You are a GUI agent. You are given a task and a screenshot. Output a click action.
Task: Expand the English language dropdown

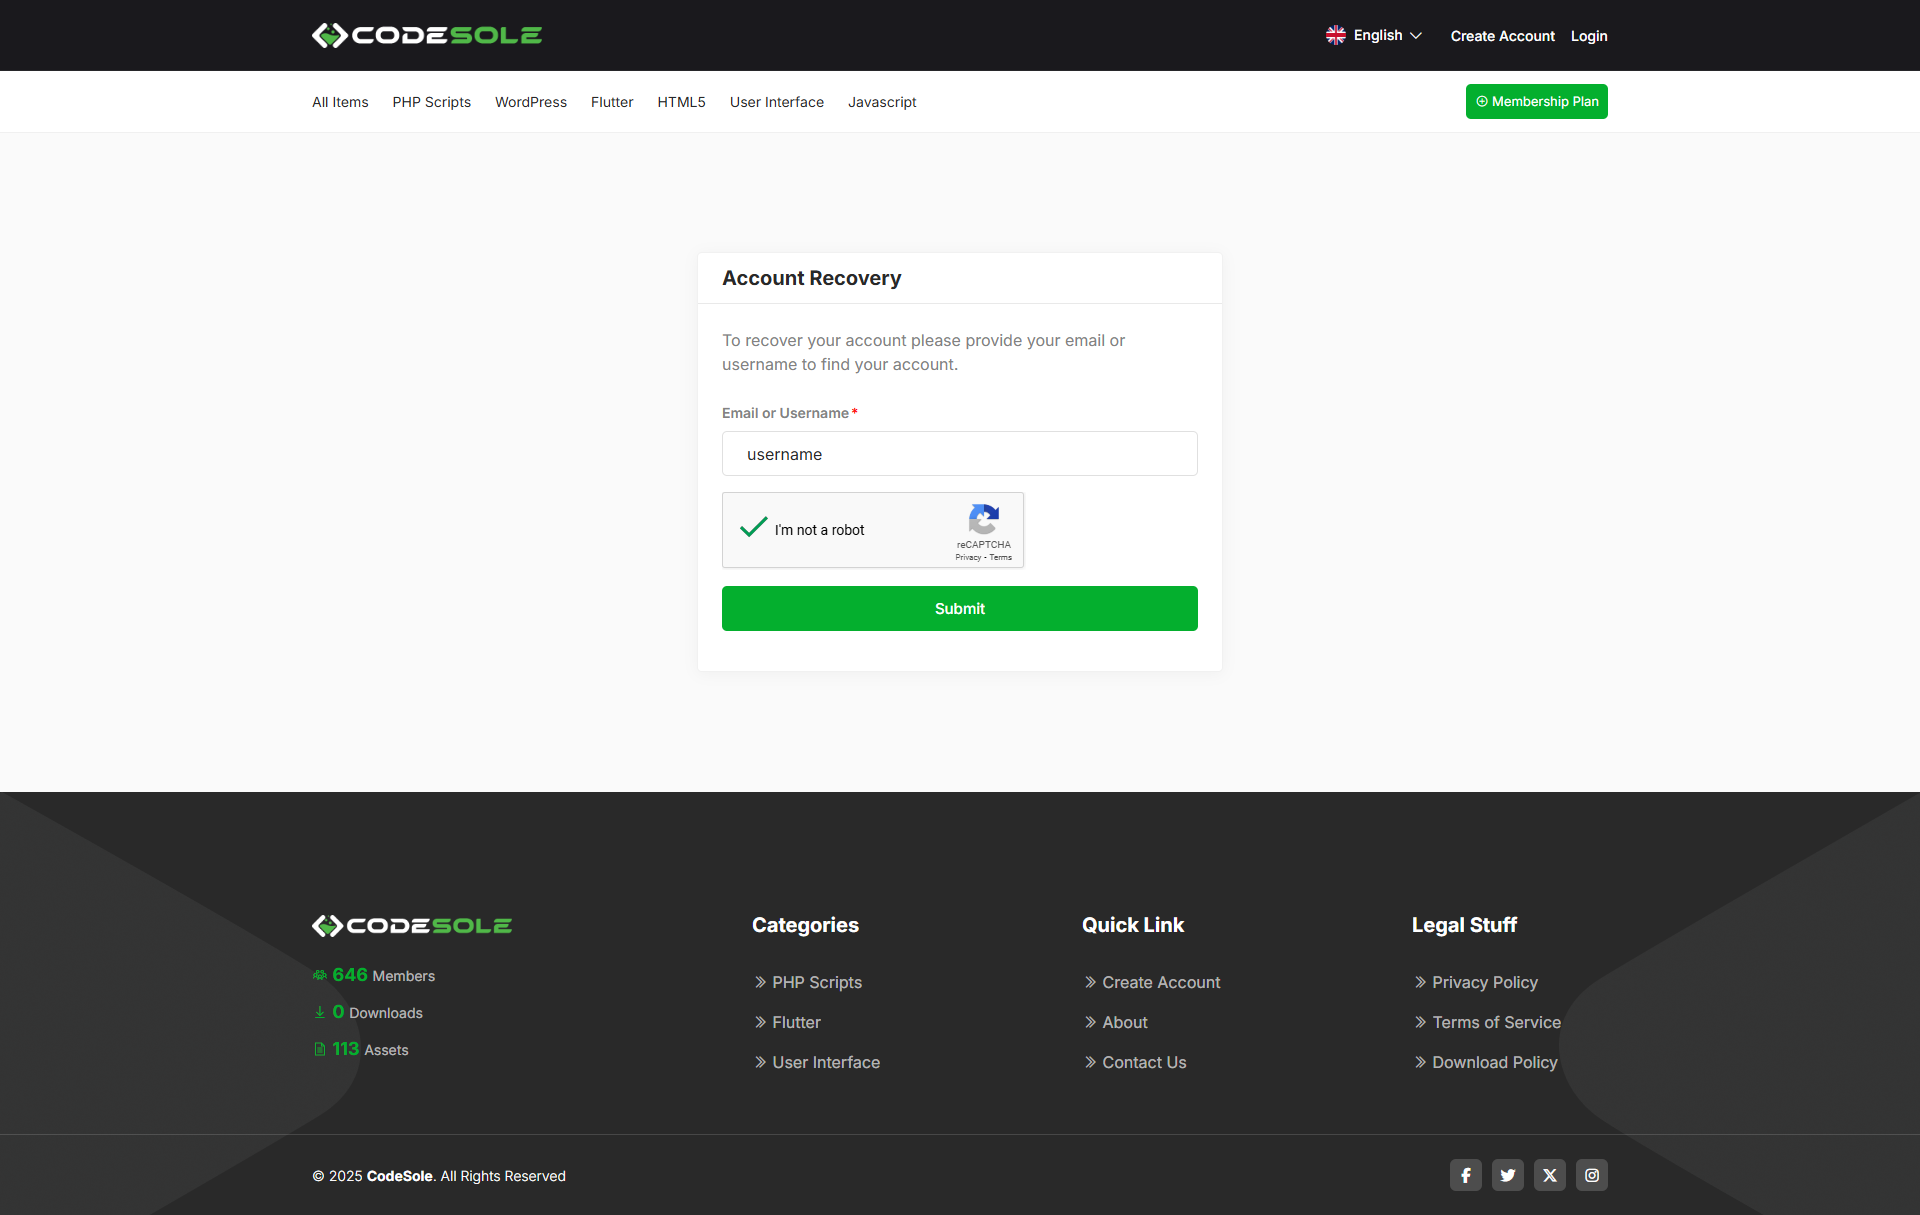pos(1387,35)
